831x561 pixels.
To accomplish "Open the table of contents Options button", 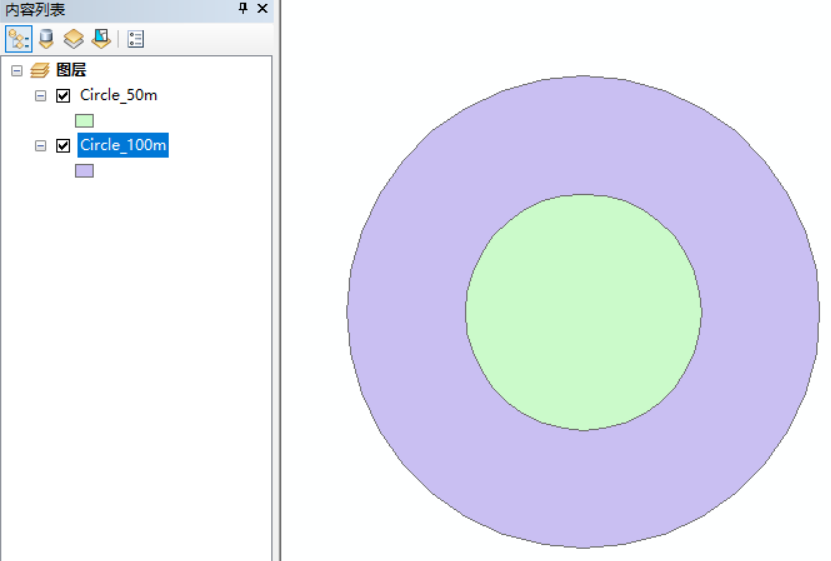I will (x=136, y=39).
